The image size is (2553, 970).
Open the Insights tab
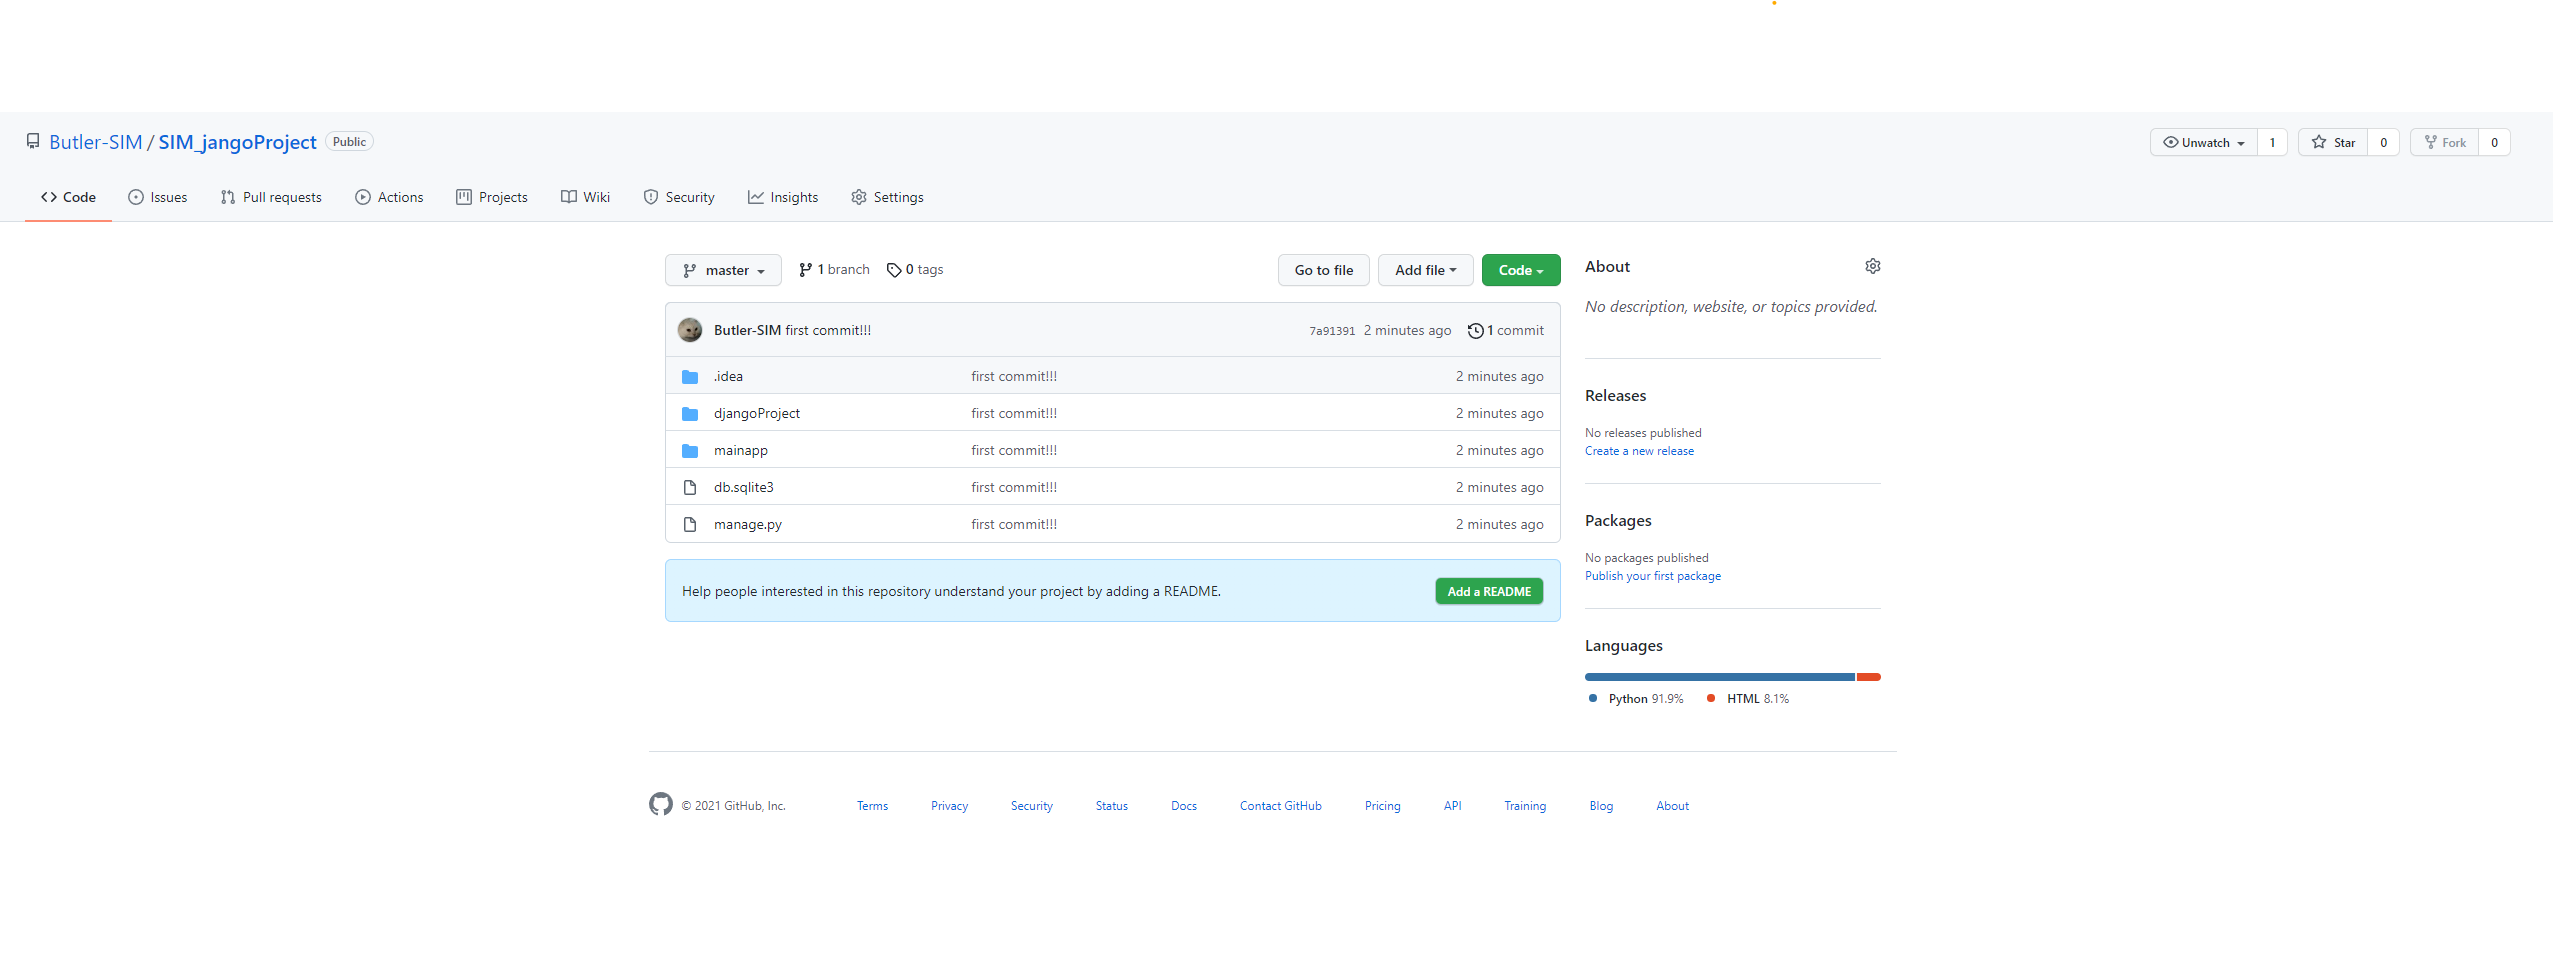click(783, 197)
